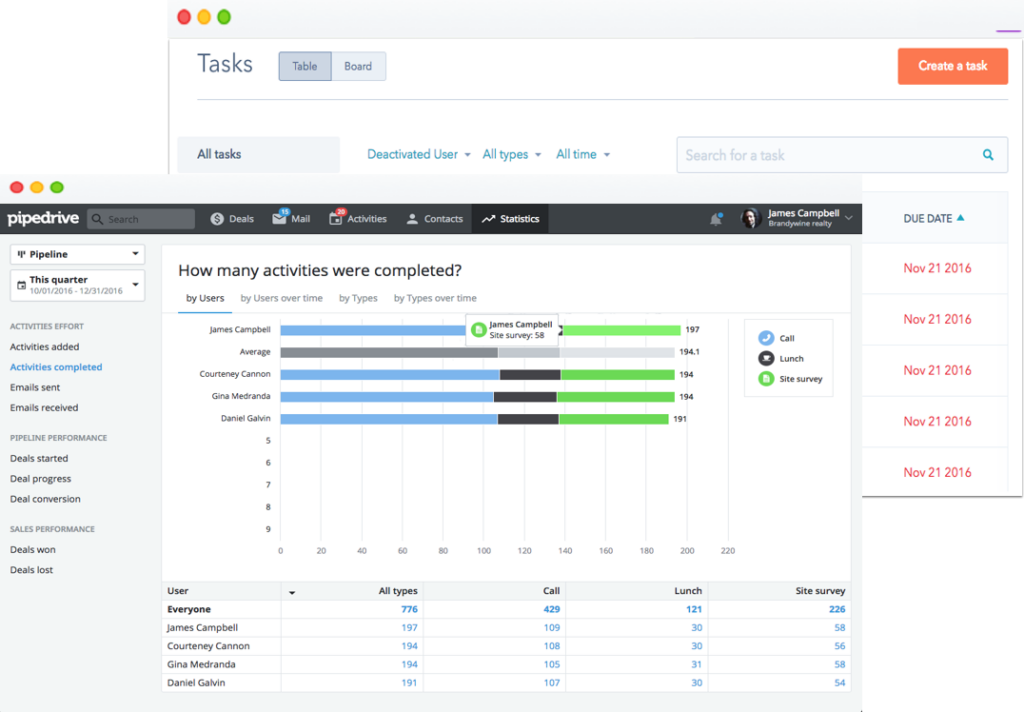Switch Tasks view to Board
This screenshot has width=1024, height=712.
click(x=358, y=66)
